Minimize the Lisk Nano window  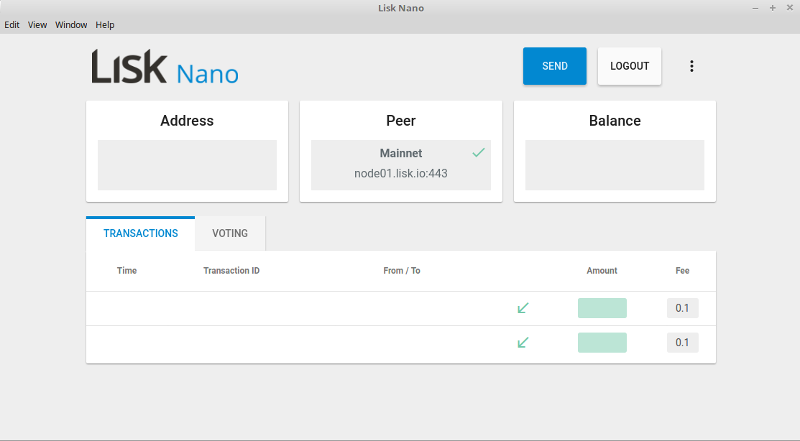point(755,8)
